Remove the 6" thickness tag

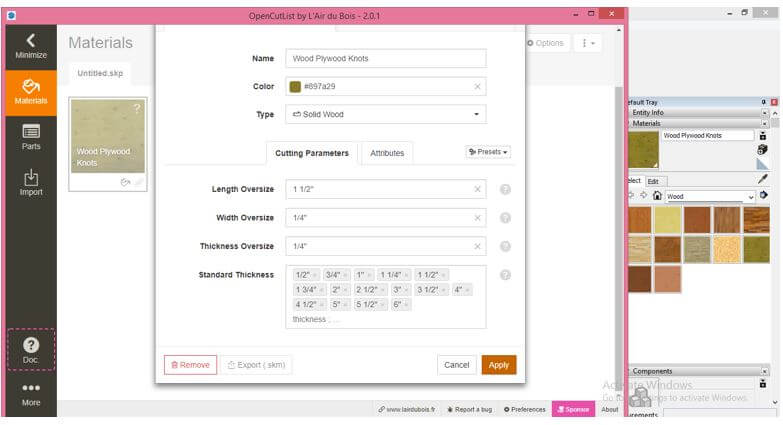tap(406, 305)
